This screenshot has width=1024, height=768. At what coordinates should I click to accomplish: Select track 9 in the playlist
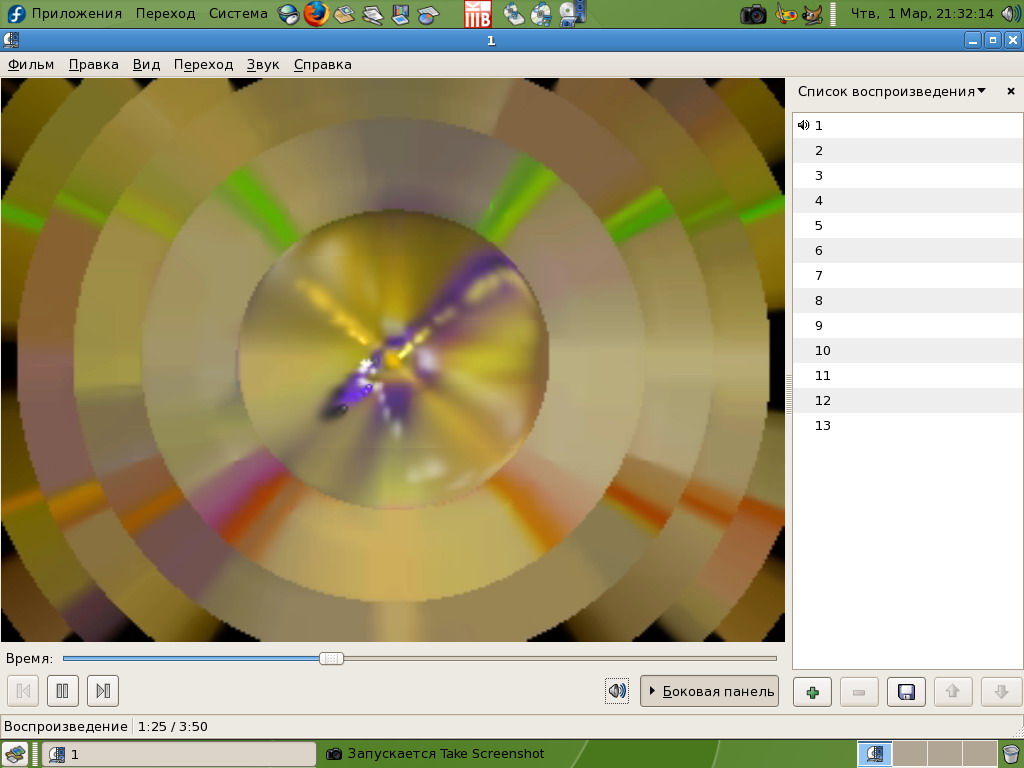[x=908, y=326]
